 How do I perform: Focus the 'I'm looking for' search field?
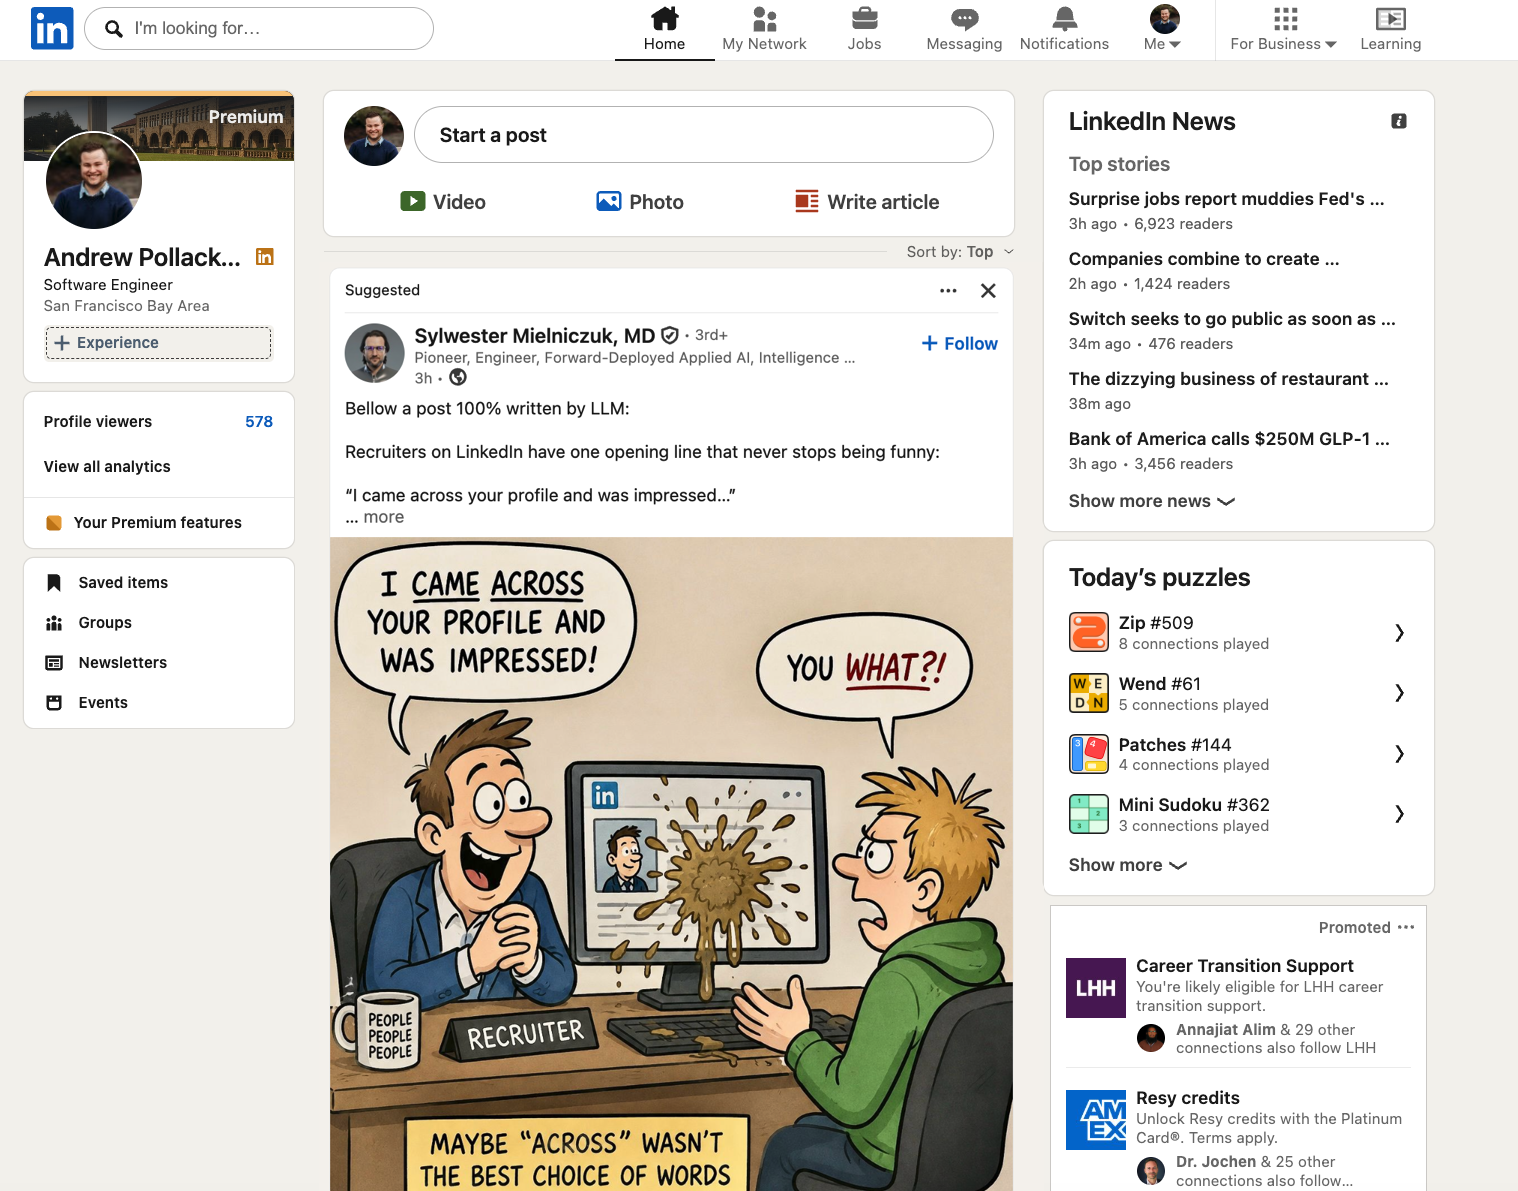(259, 29)
